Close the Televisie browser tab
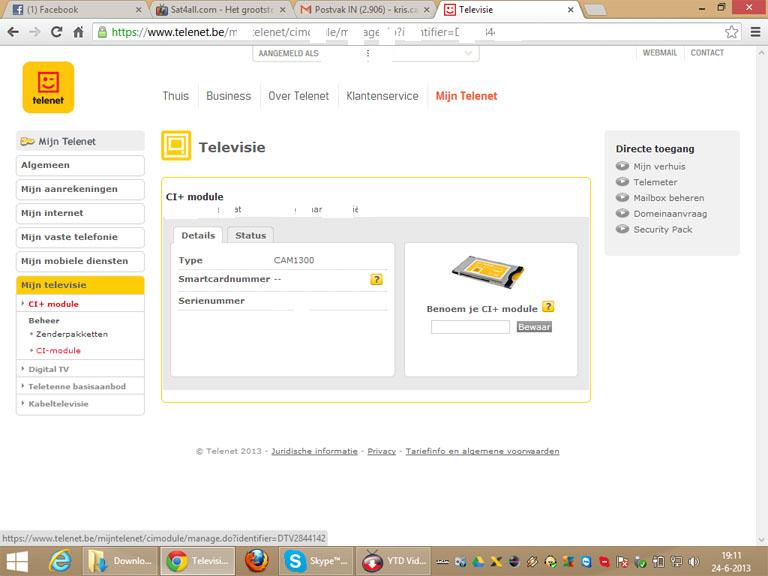 tap(571, 10)
